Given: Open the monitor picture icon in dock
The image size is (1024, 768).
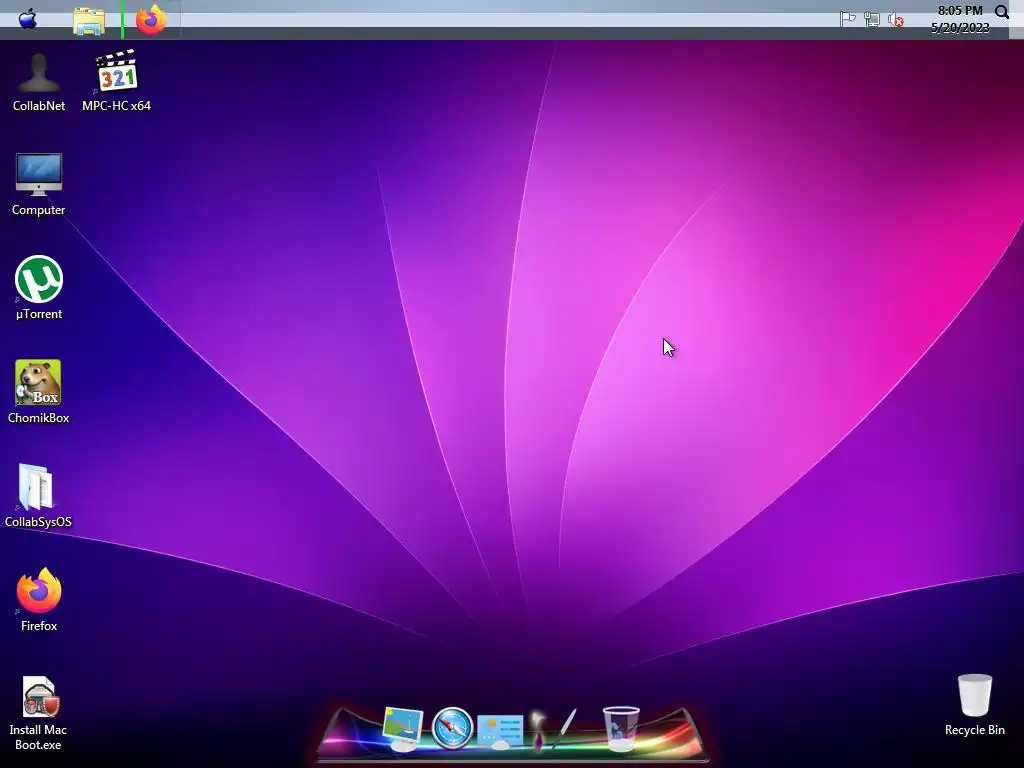Looking at the screenshot, I should tap(402, 728).
